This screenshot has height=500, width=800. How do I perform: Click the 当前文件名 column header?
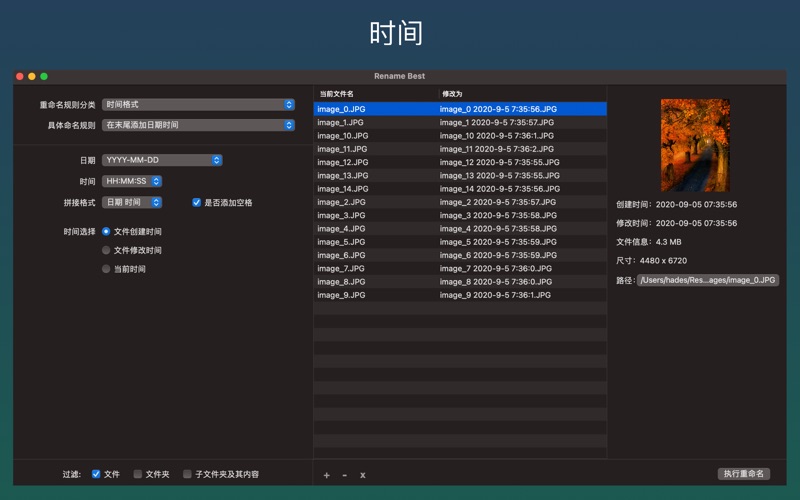(375, 93)
